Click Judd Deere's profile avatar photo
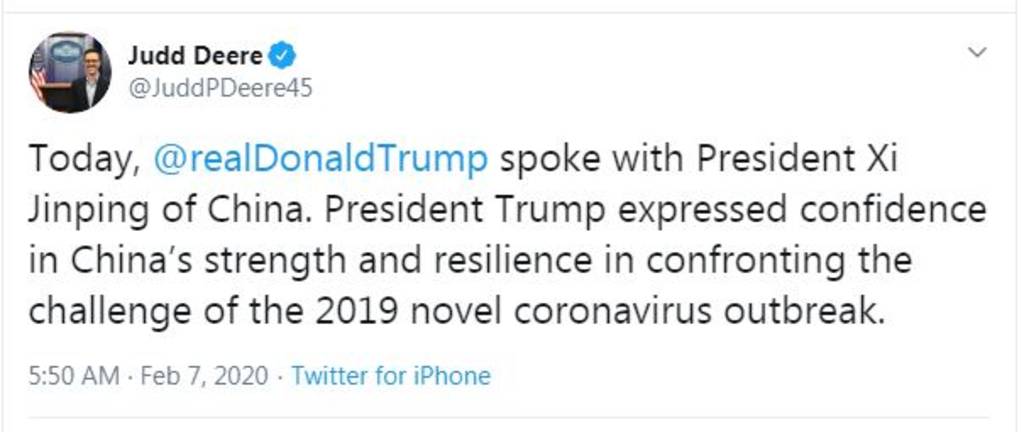This screenshot has height=432, width=1024. [x=70, y=72]
